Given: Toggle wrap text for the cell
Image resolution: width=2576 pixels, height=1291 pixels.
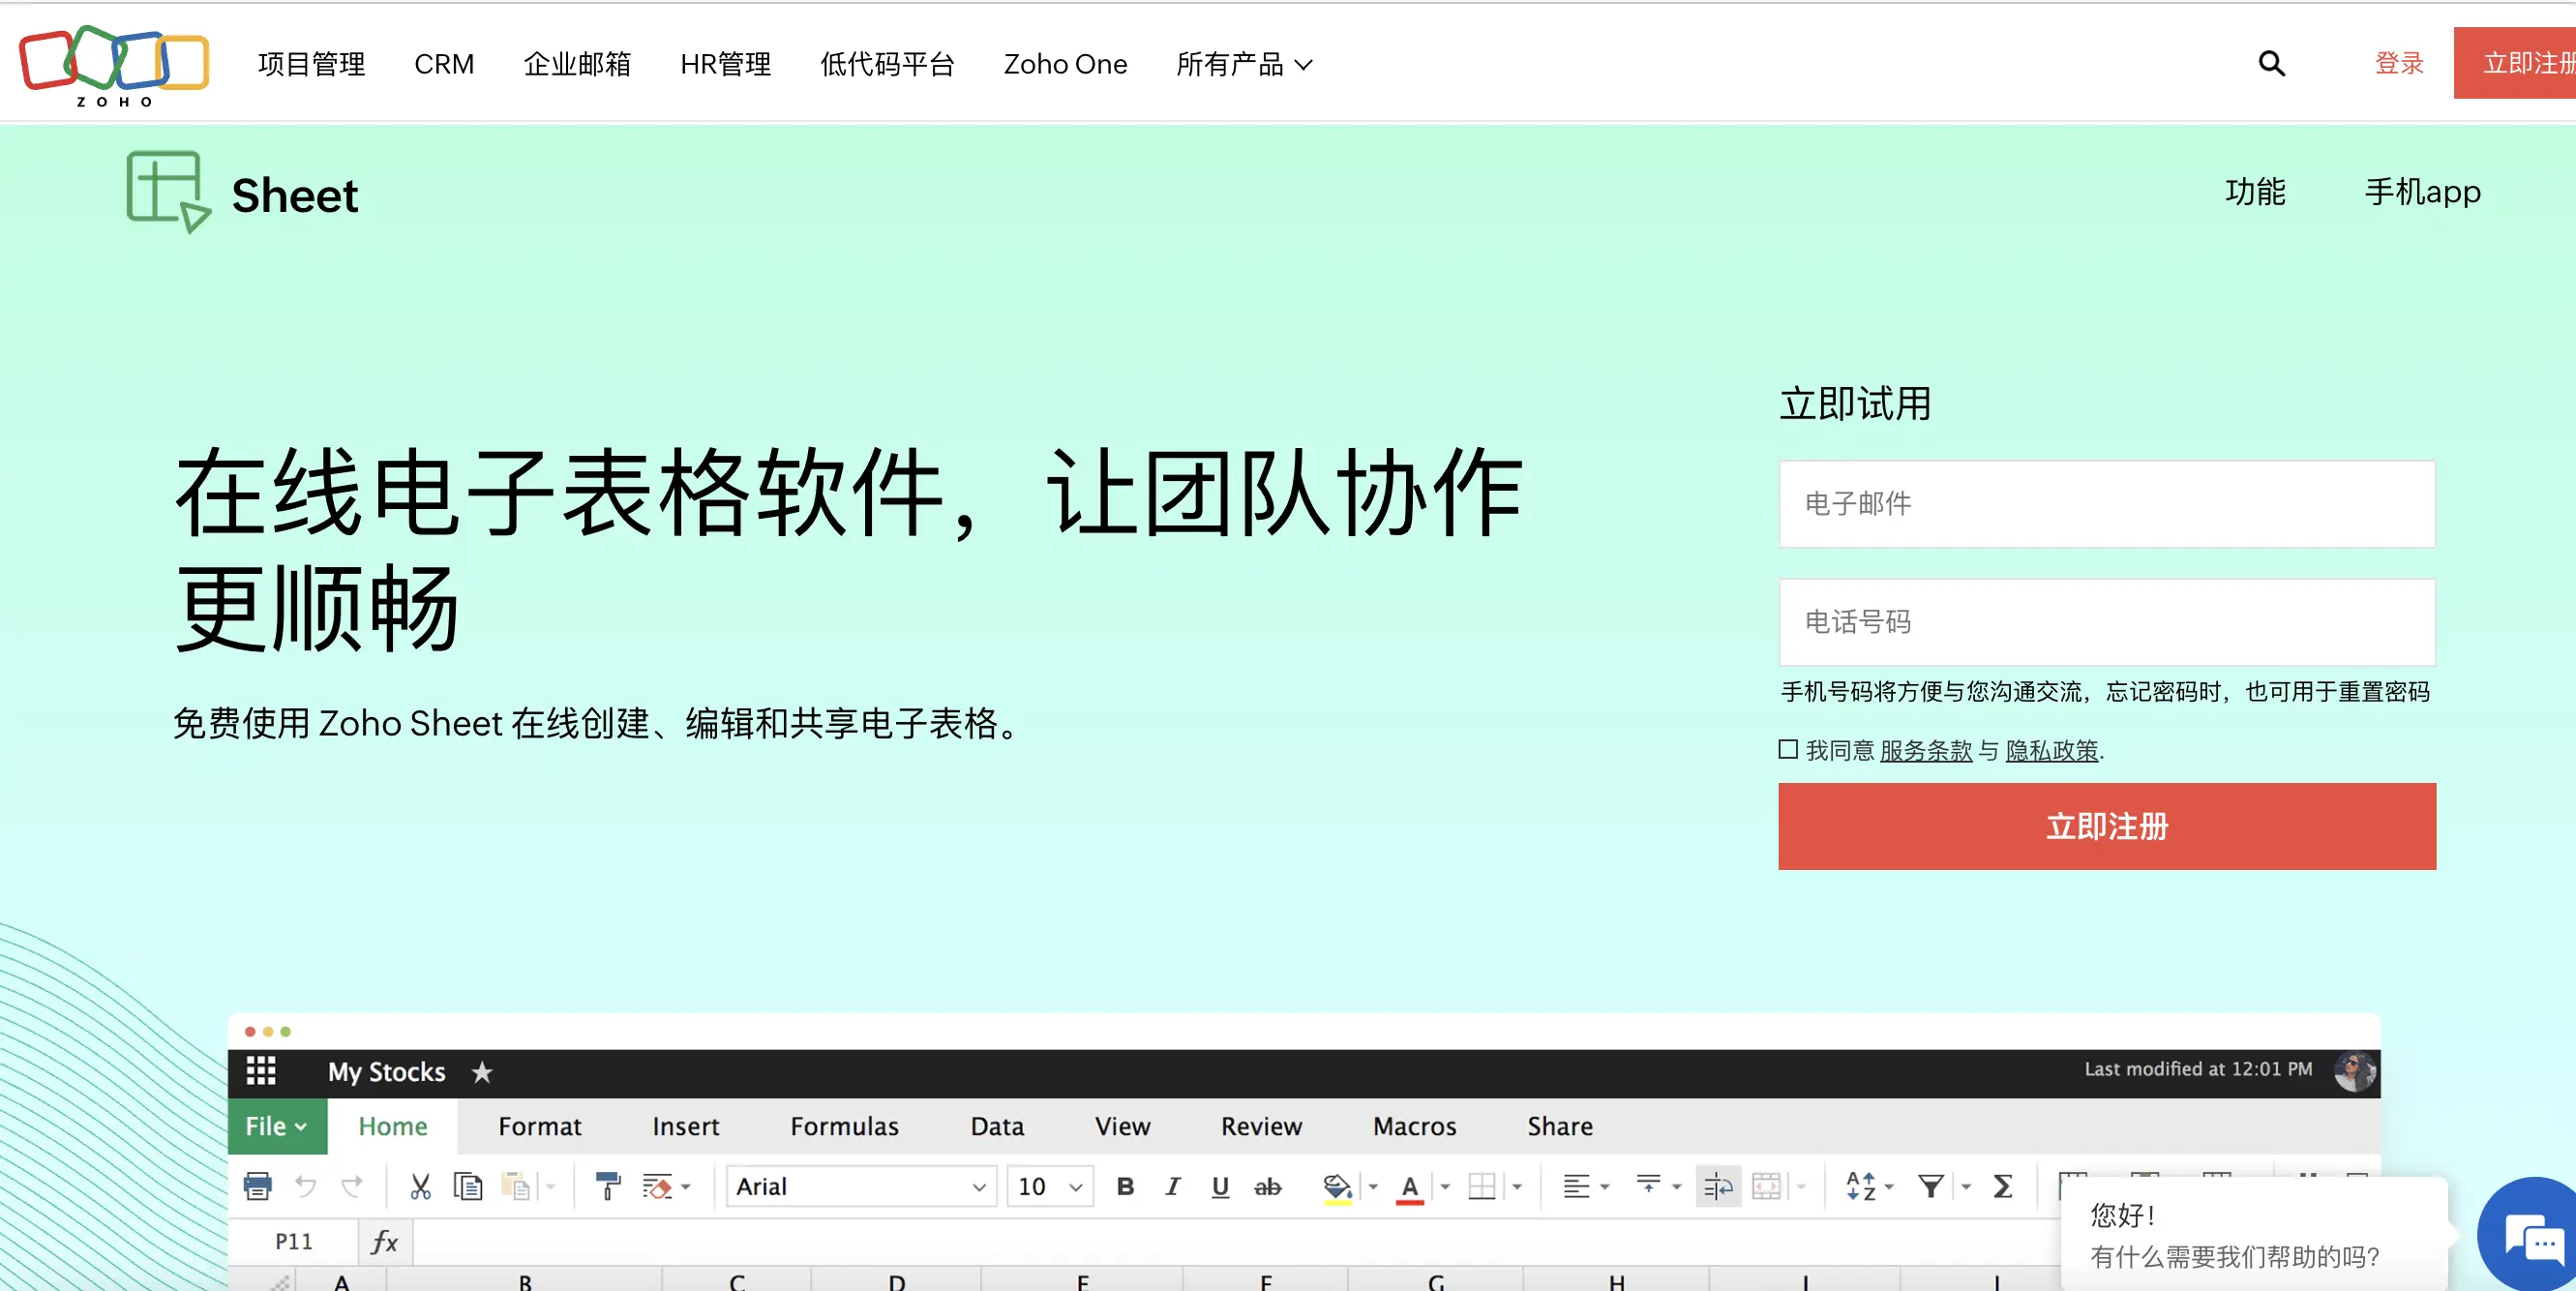Looking at the screenshot, I should point(1718,1186).
